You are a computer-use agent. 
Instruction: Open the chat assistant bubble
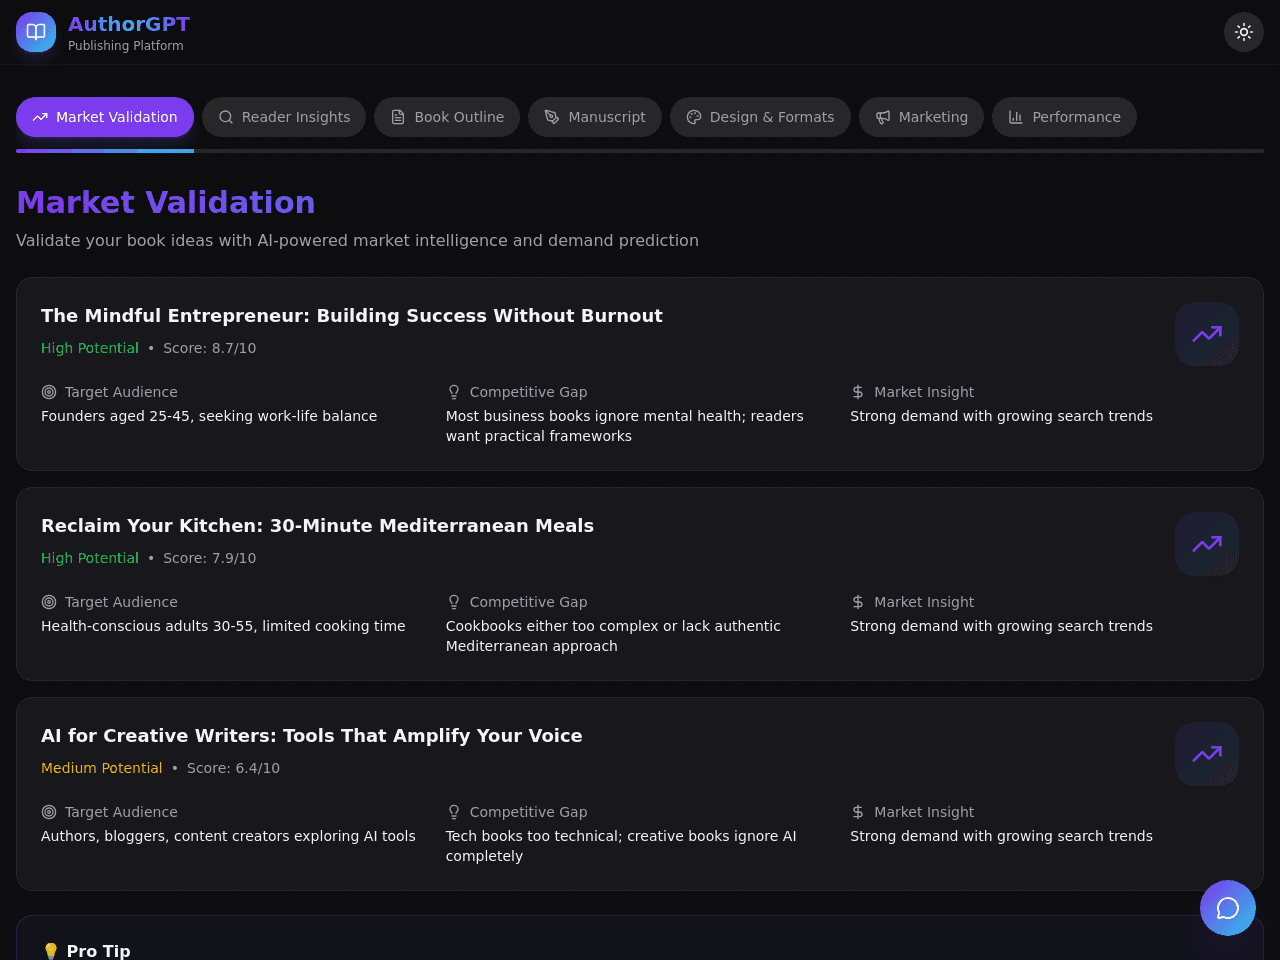click(x=1228, y=908)
